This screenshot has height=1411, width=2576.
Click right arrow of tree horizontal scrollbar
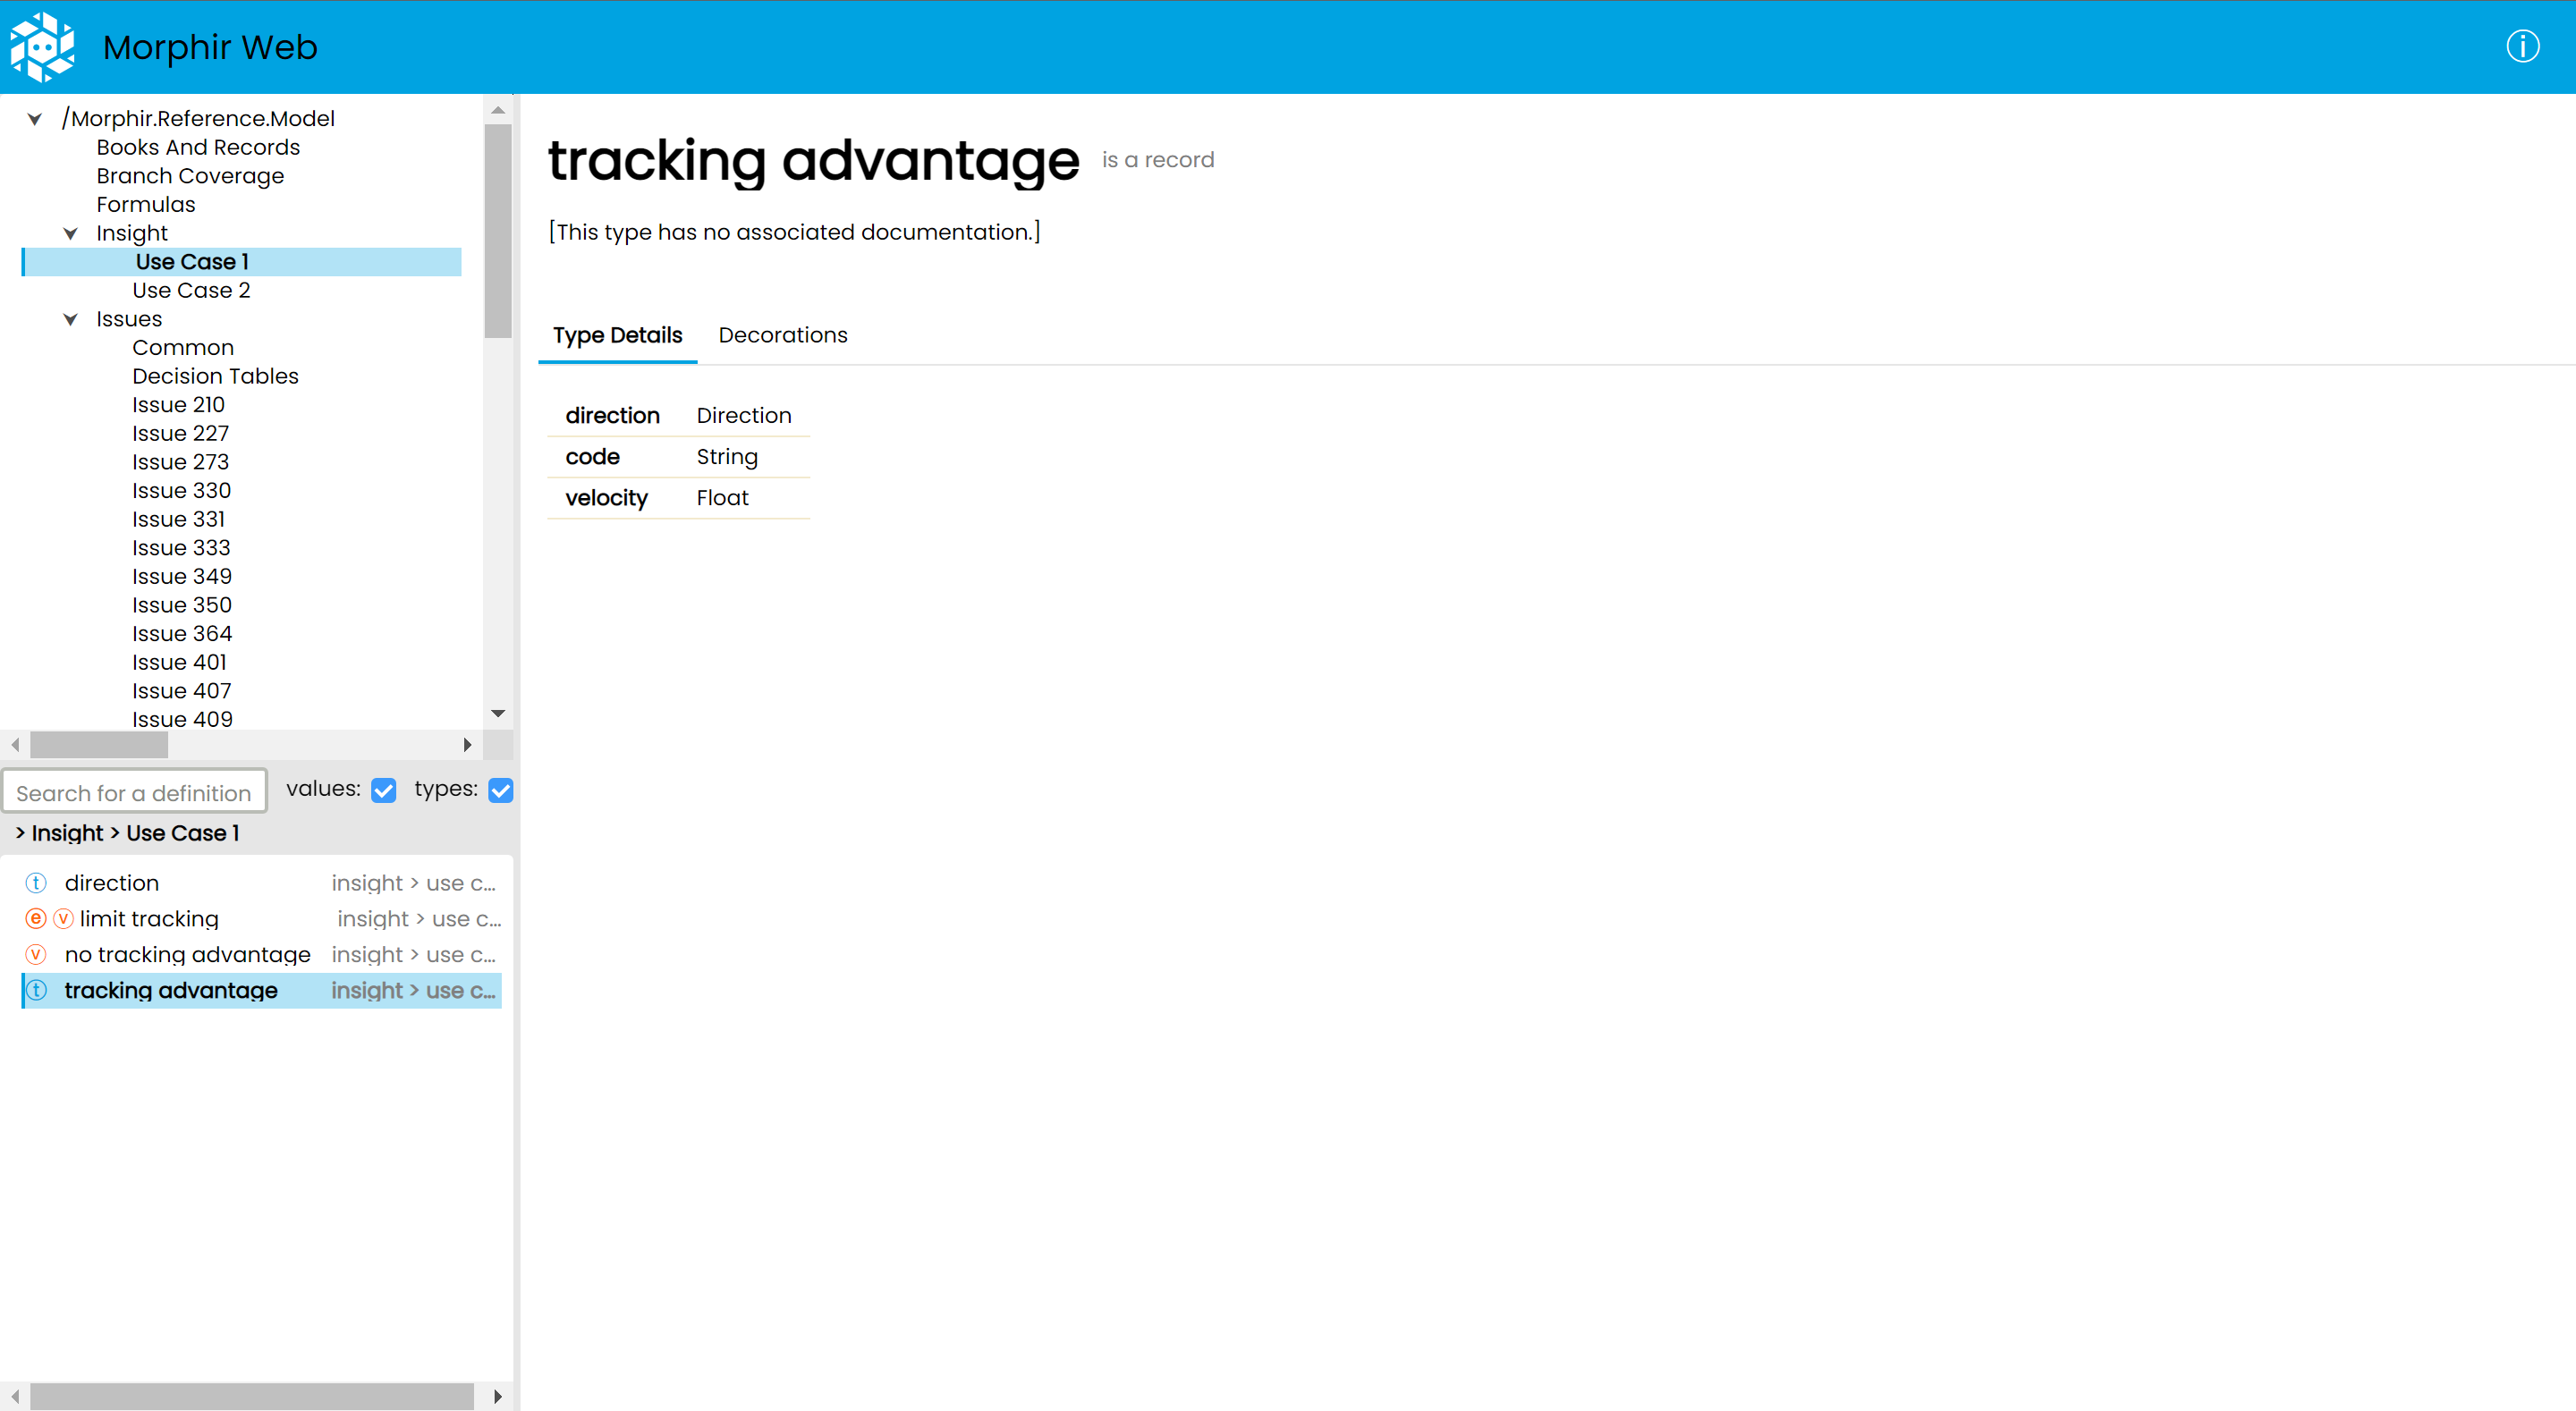(467, 744)
